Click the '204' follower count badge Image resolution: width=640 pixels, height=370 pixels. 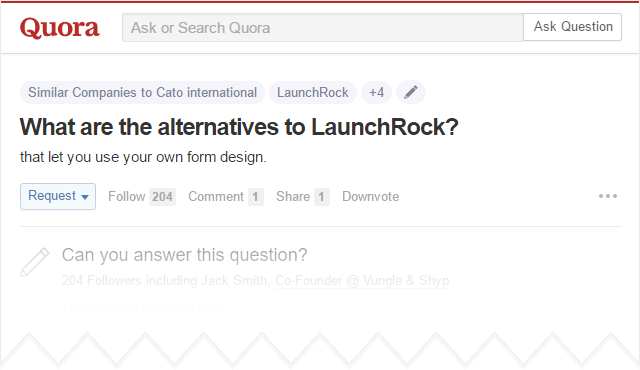[x=162, y=197]
